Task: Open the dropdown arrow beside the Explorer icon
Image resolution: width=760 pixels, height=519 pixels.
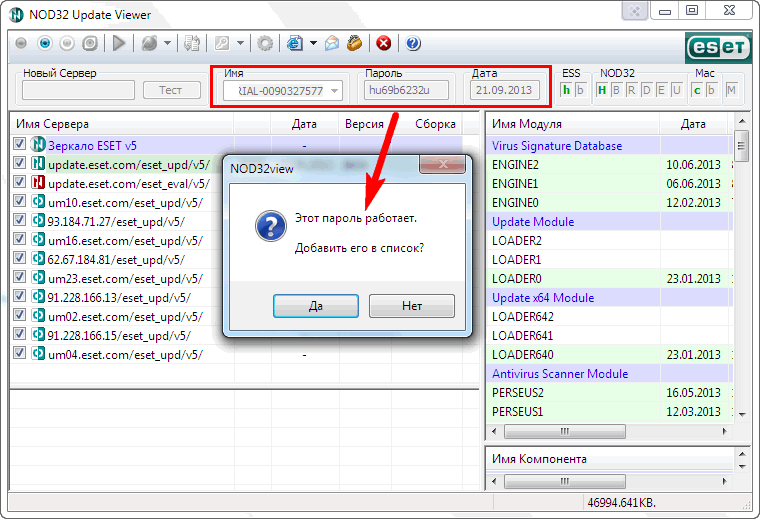Action: point(314,43)
